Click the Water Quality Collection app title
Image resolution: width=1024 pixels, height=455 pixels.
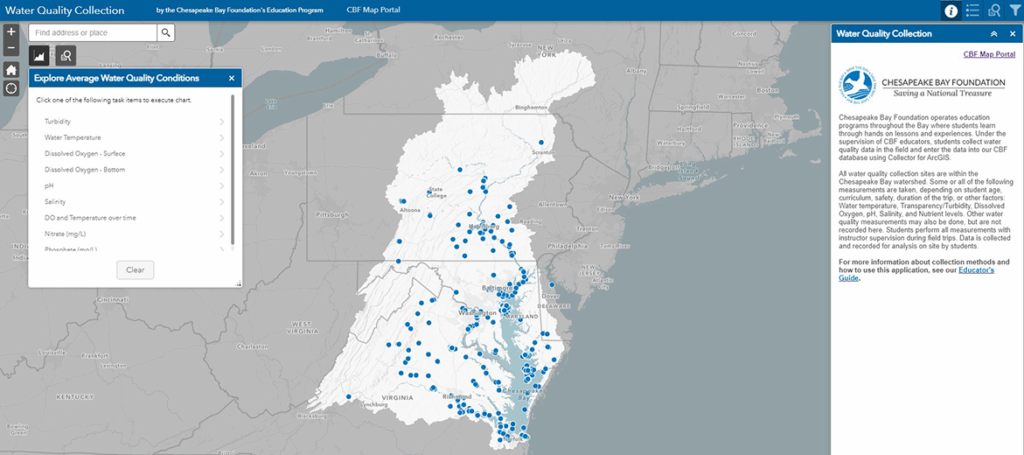[64, 10]
